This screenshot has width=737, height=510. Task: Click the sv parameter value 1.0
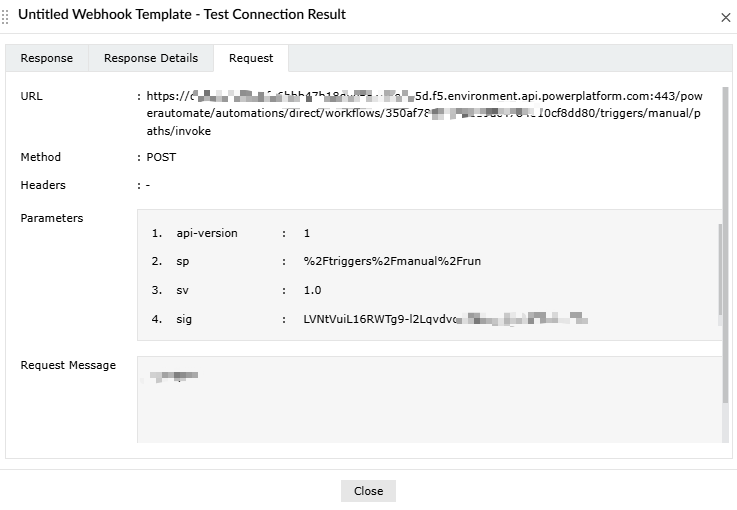click(312, 290)
